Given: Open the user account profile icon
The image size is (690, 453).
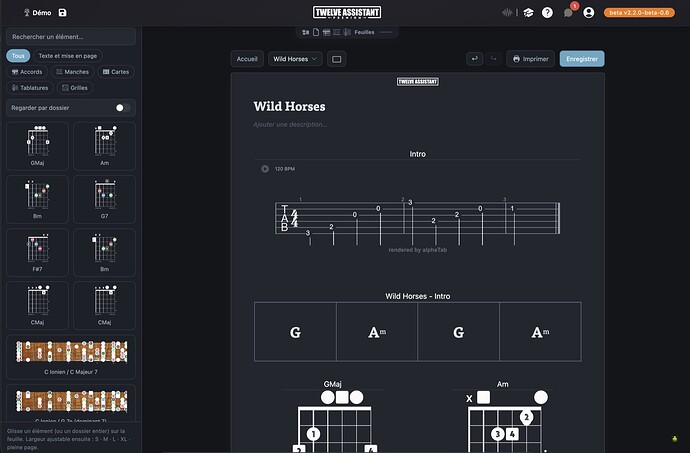Looking at the screenshot, I should point(588,13).
